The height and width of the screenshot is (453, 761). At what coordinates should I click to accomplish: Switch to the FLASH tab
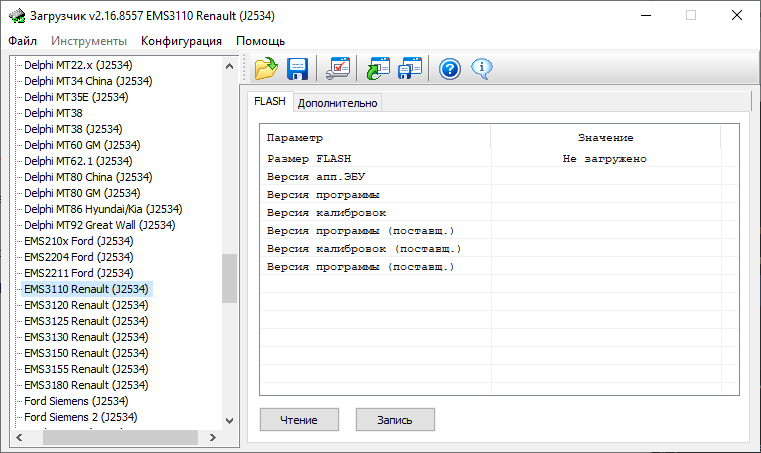pos(270,101)
